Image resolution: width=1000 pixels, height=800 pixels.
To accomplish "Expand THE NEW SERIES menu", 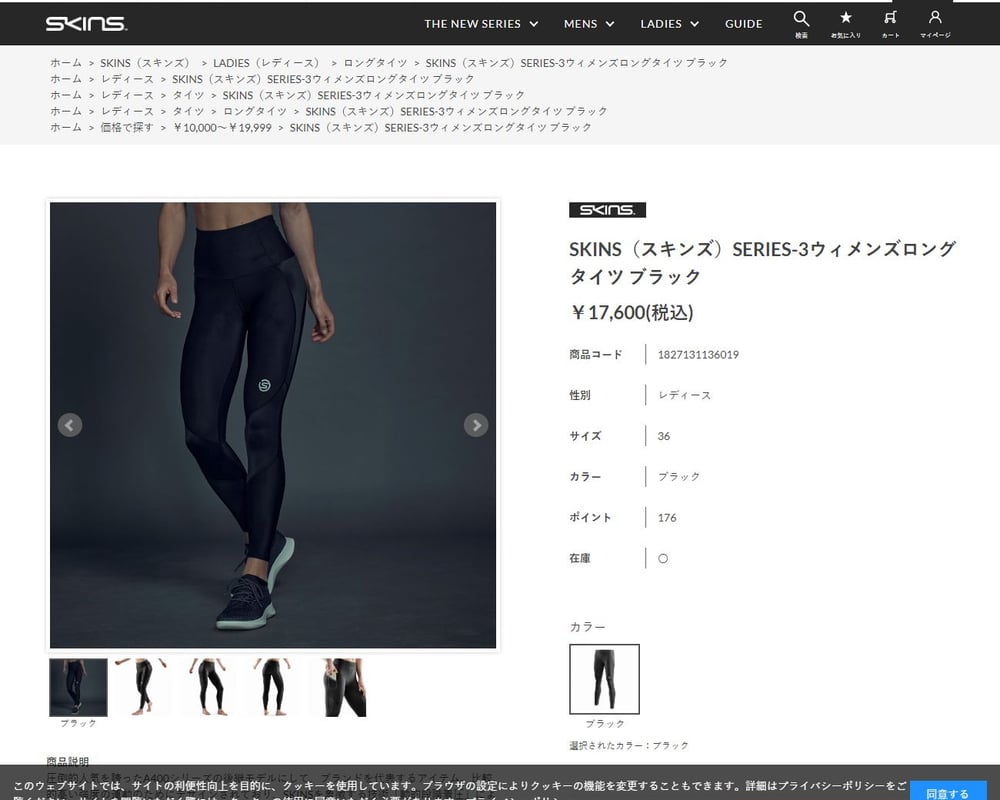I will [481, 24].
